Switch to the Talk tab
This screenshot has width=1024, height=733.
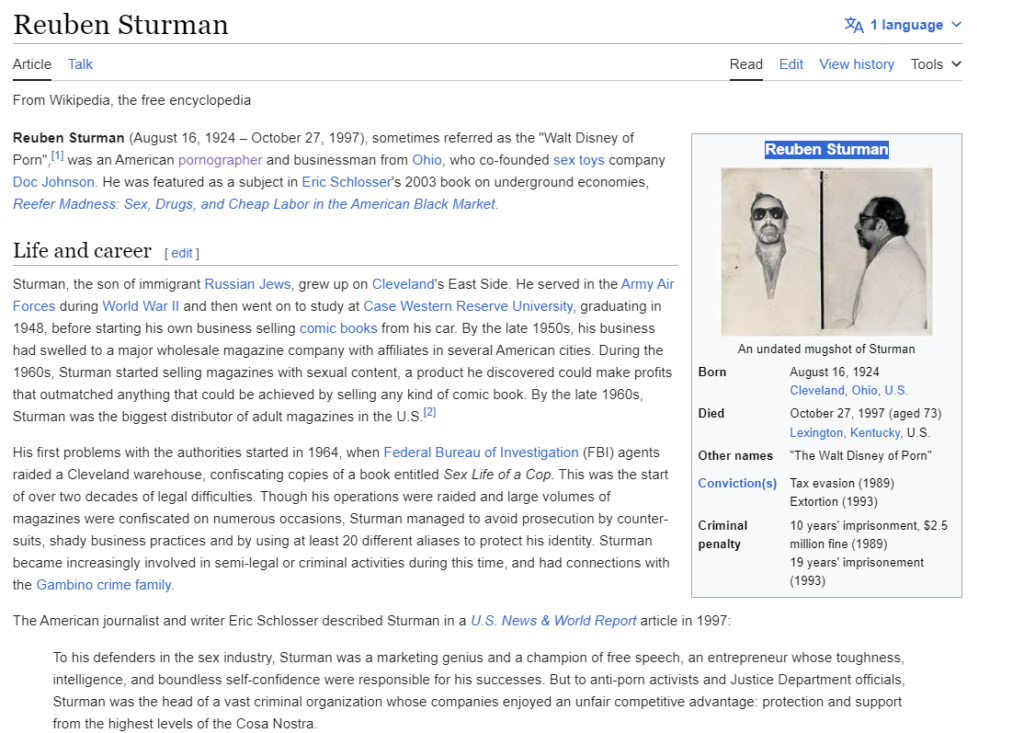(x=80, y=64)
